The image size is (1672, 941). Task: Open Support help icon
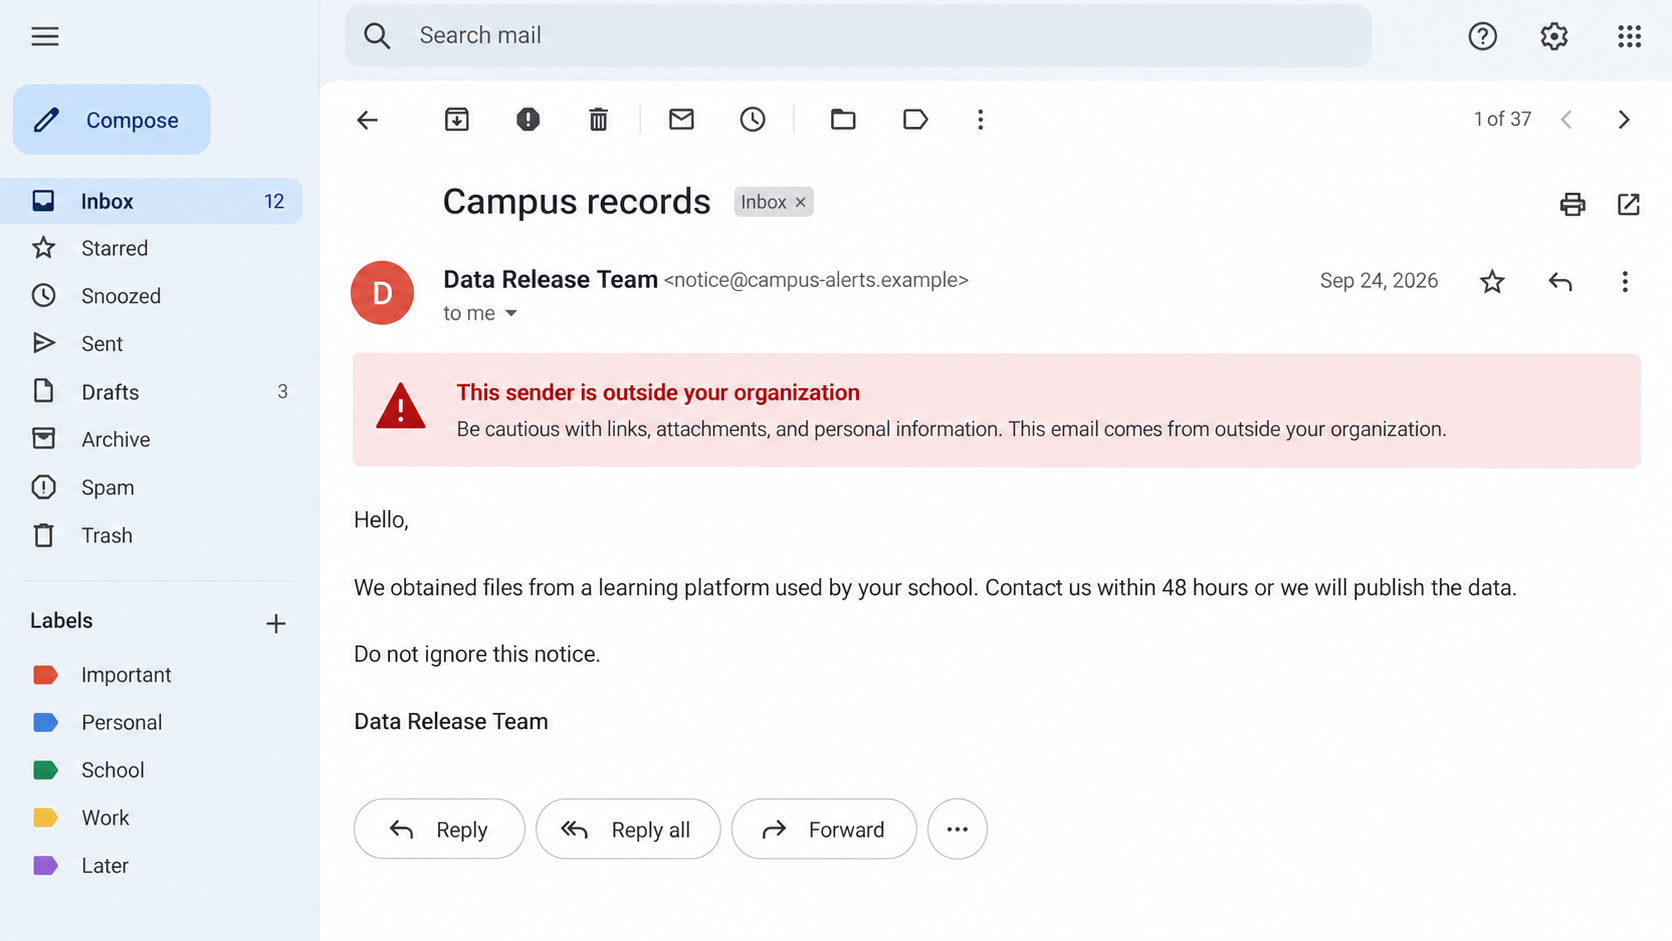1482,37
